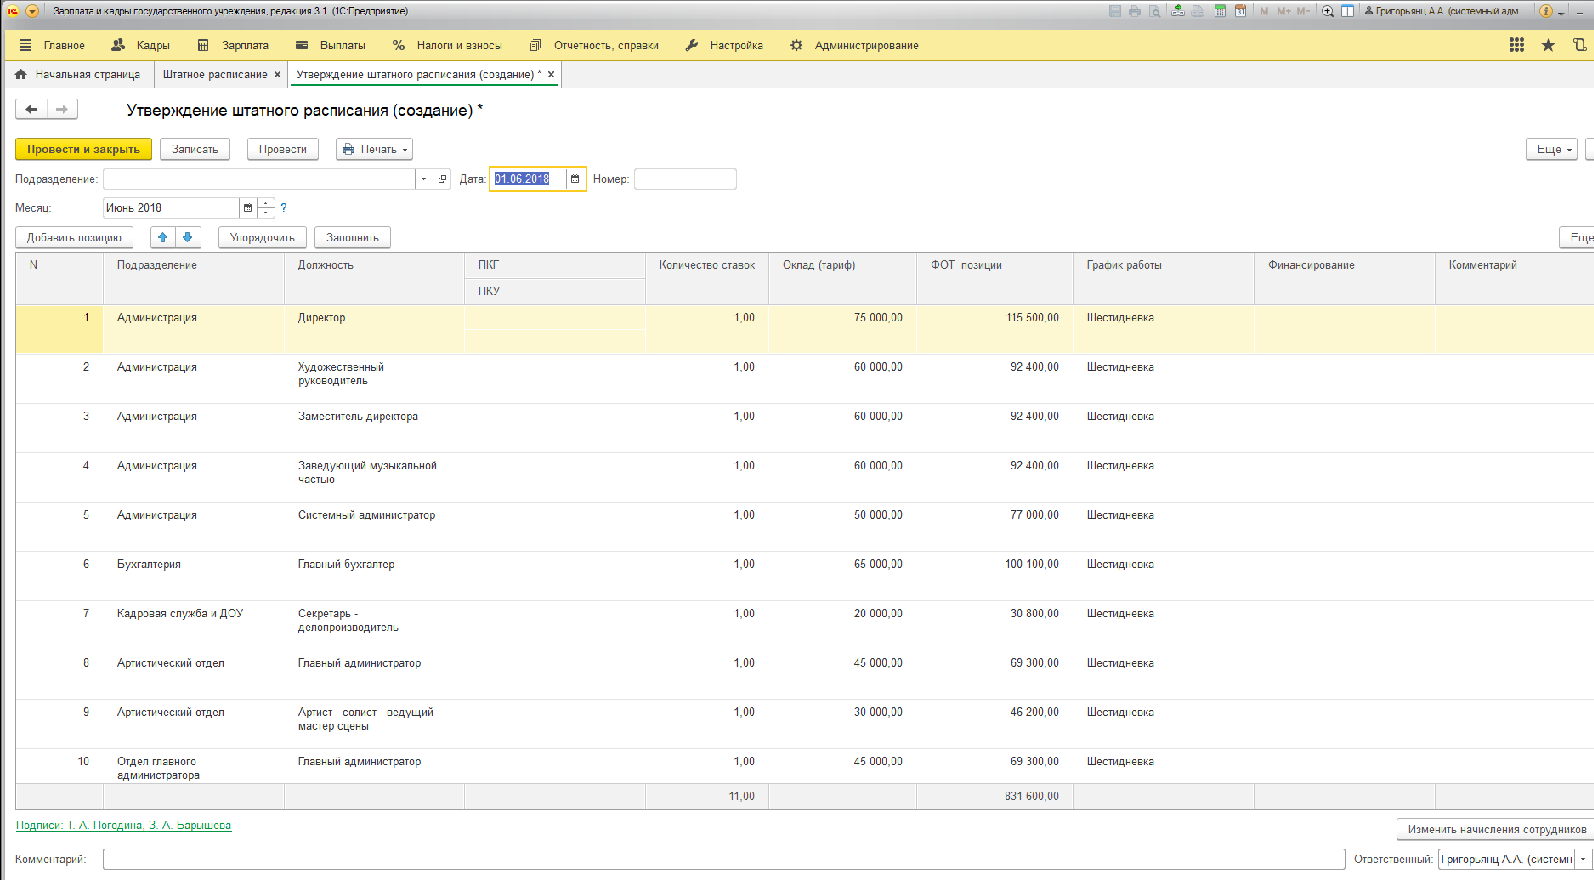Click the save icon in the title bar

[1115, 11]
